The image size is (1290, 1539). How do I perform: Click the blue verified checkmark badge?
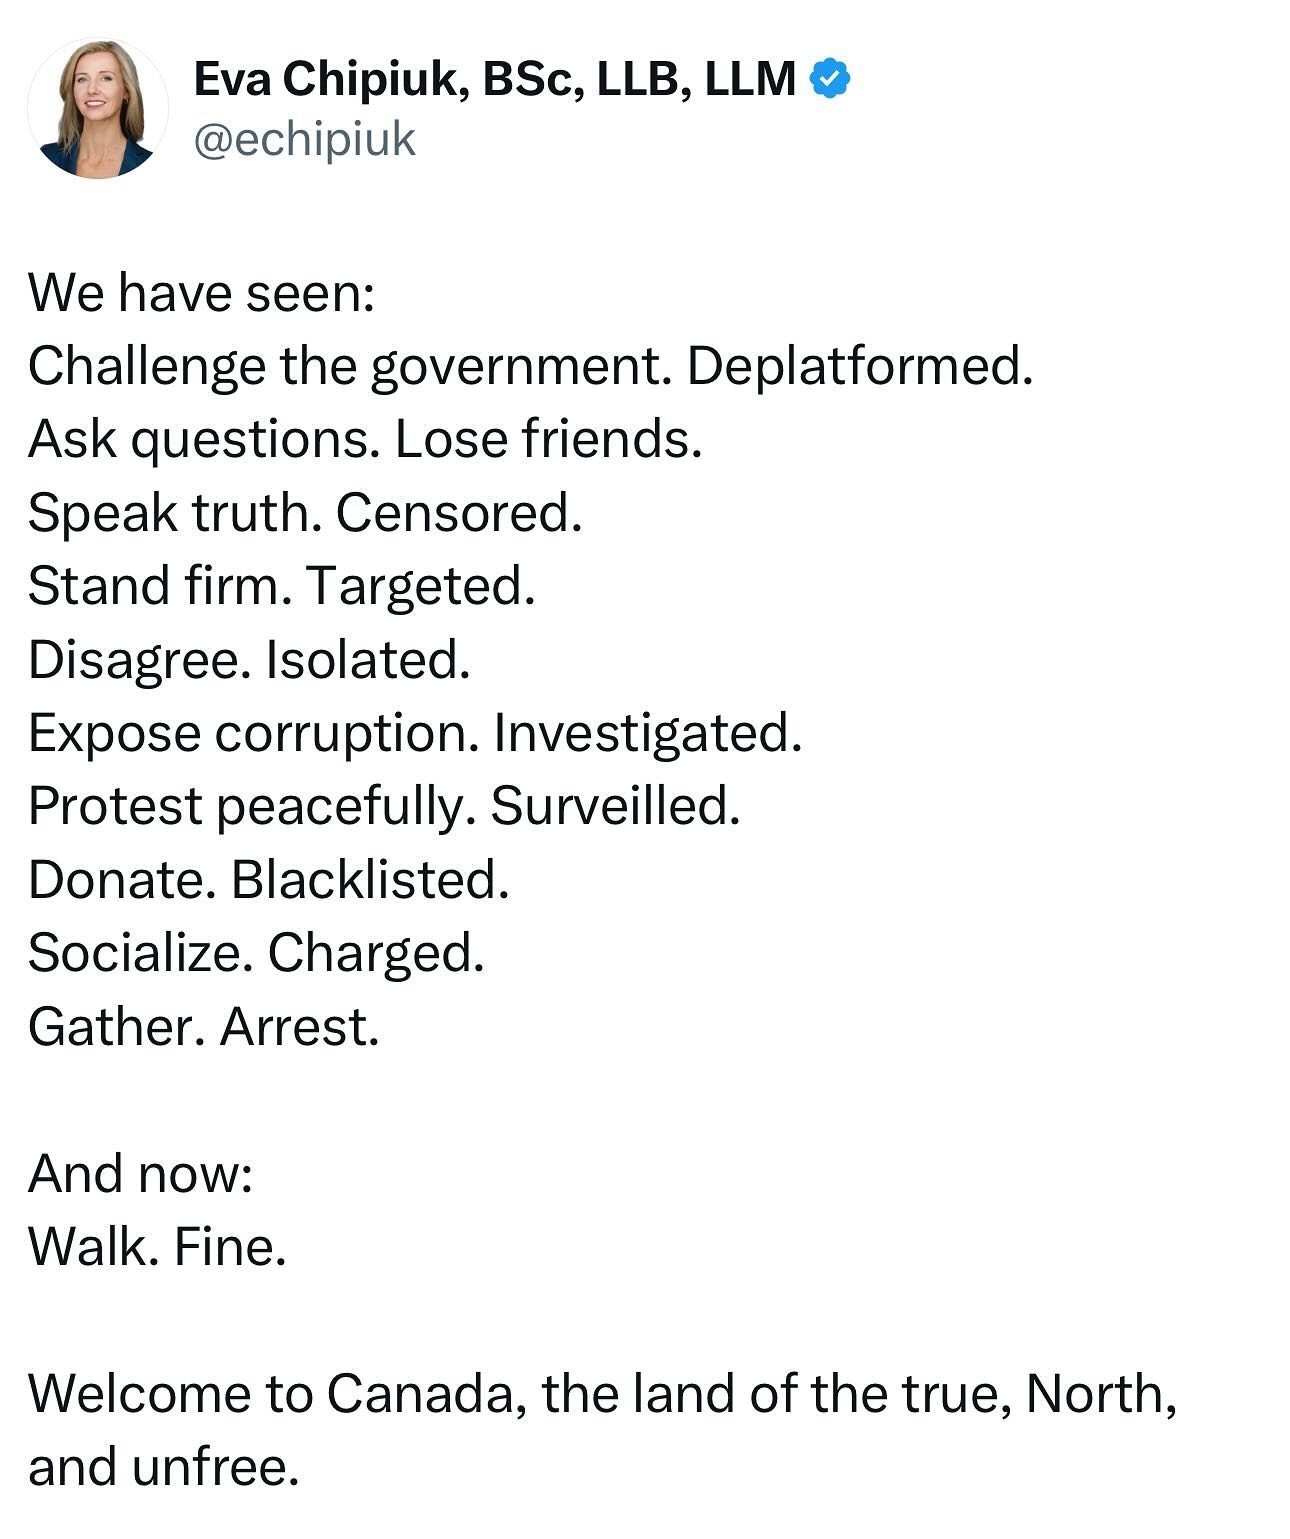tap(829, 78)
